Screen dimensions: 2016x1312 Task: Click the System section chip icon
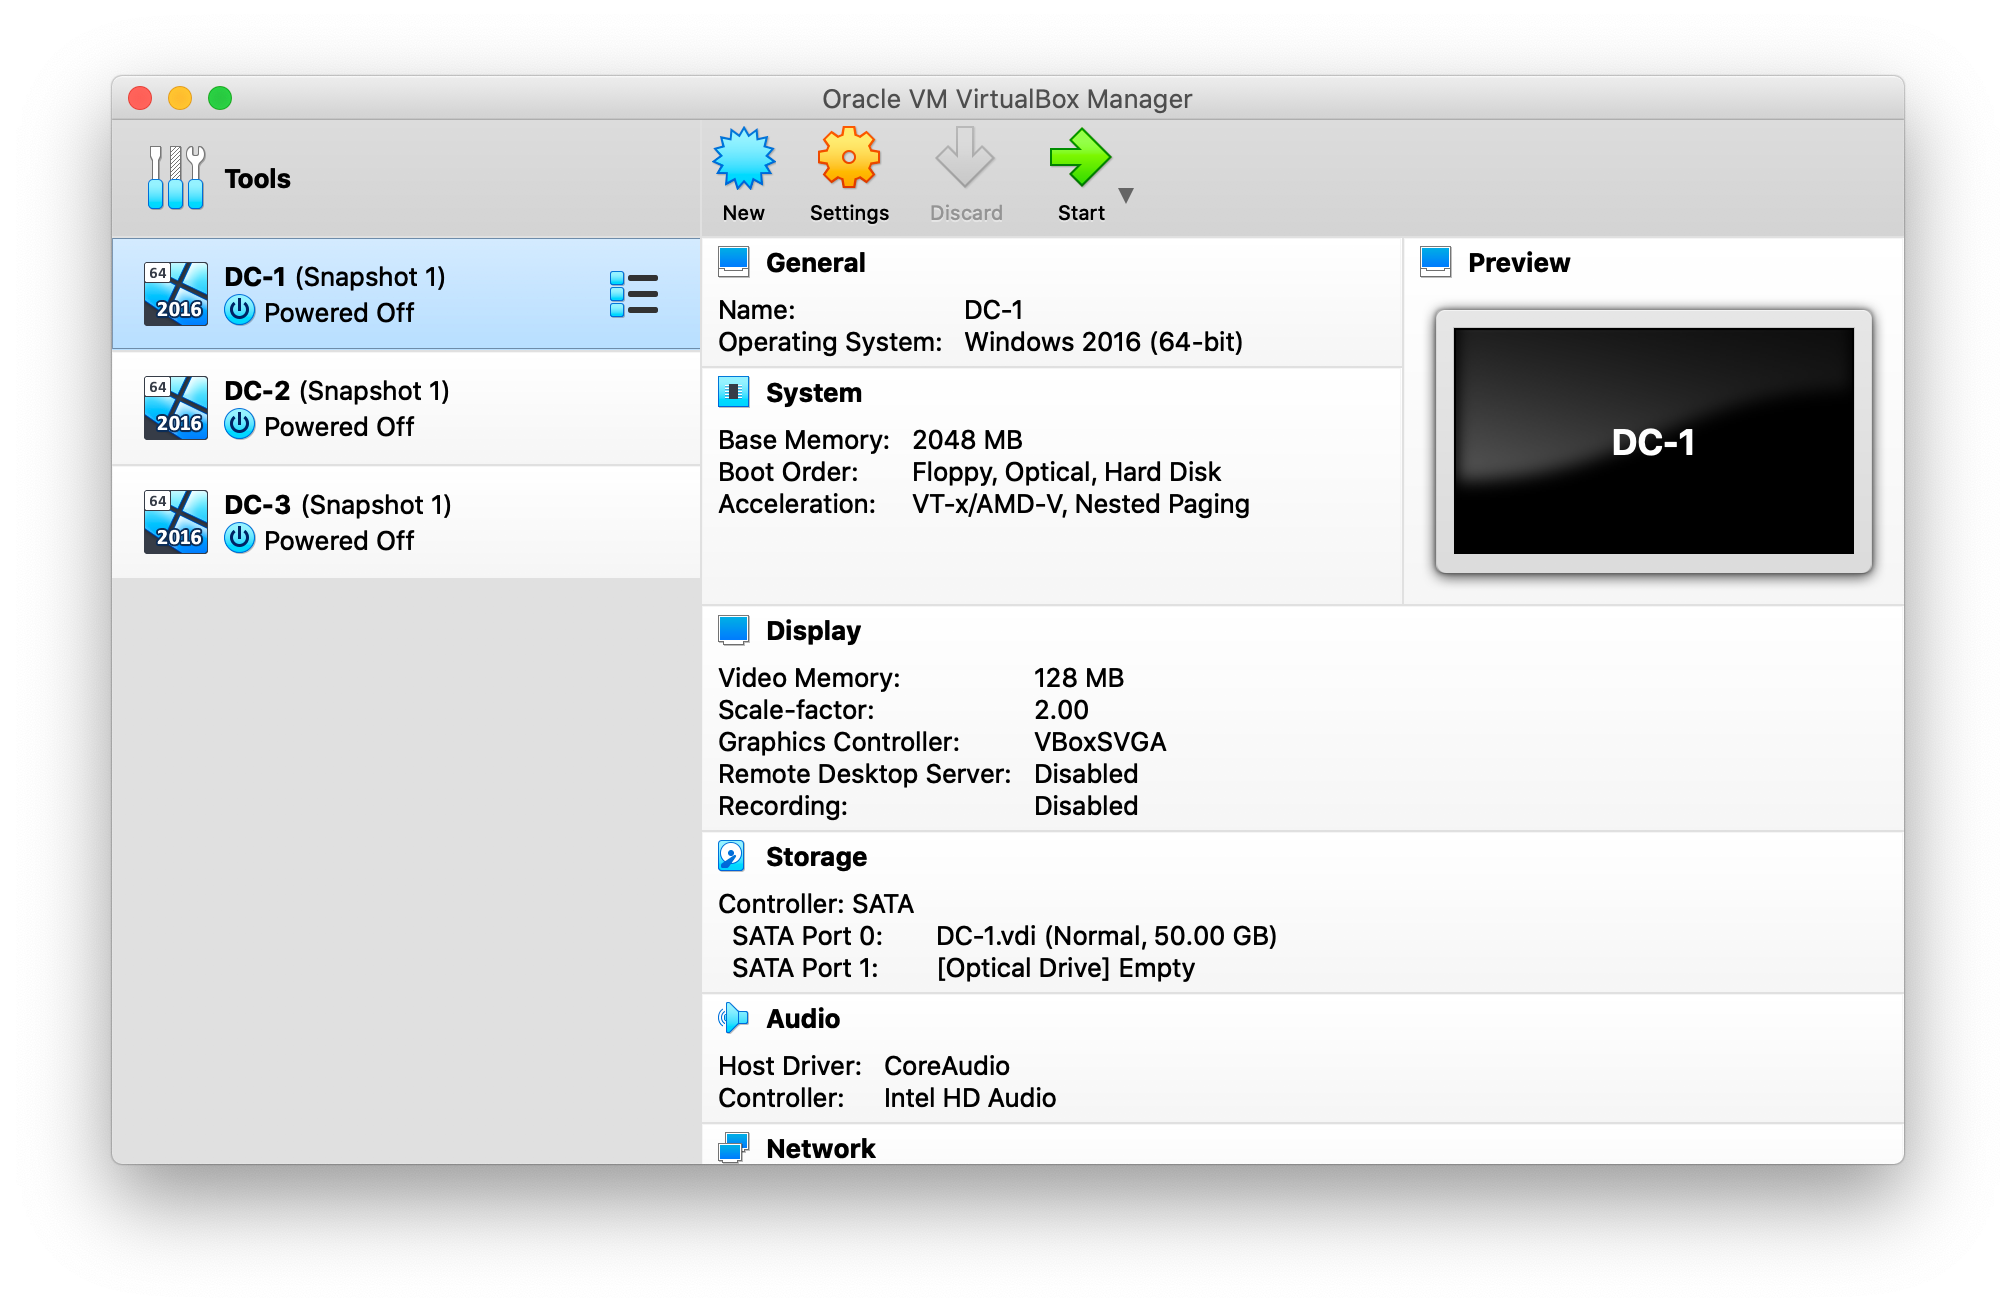click(x=732, y=392)
